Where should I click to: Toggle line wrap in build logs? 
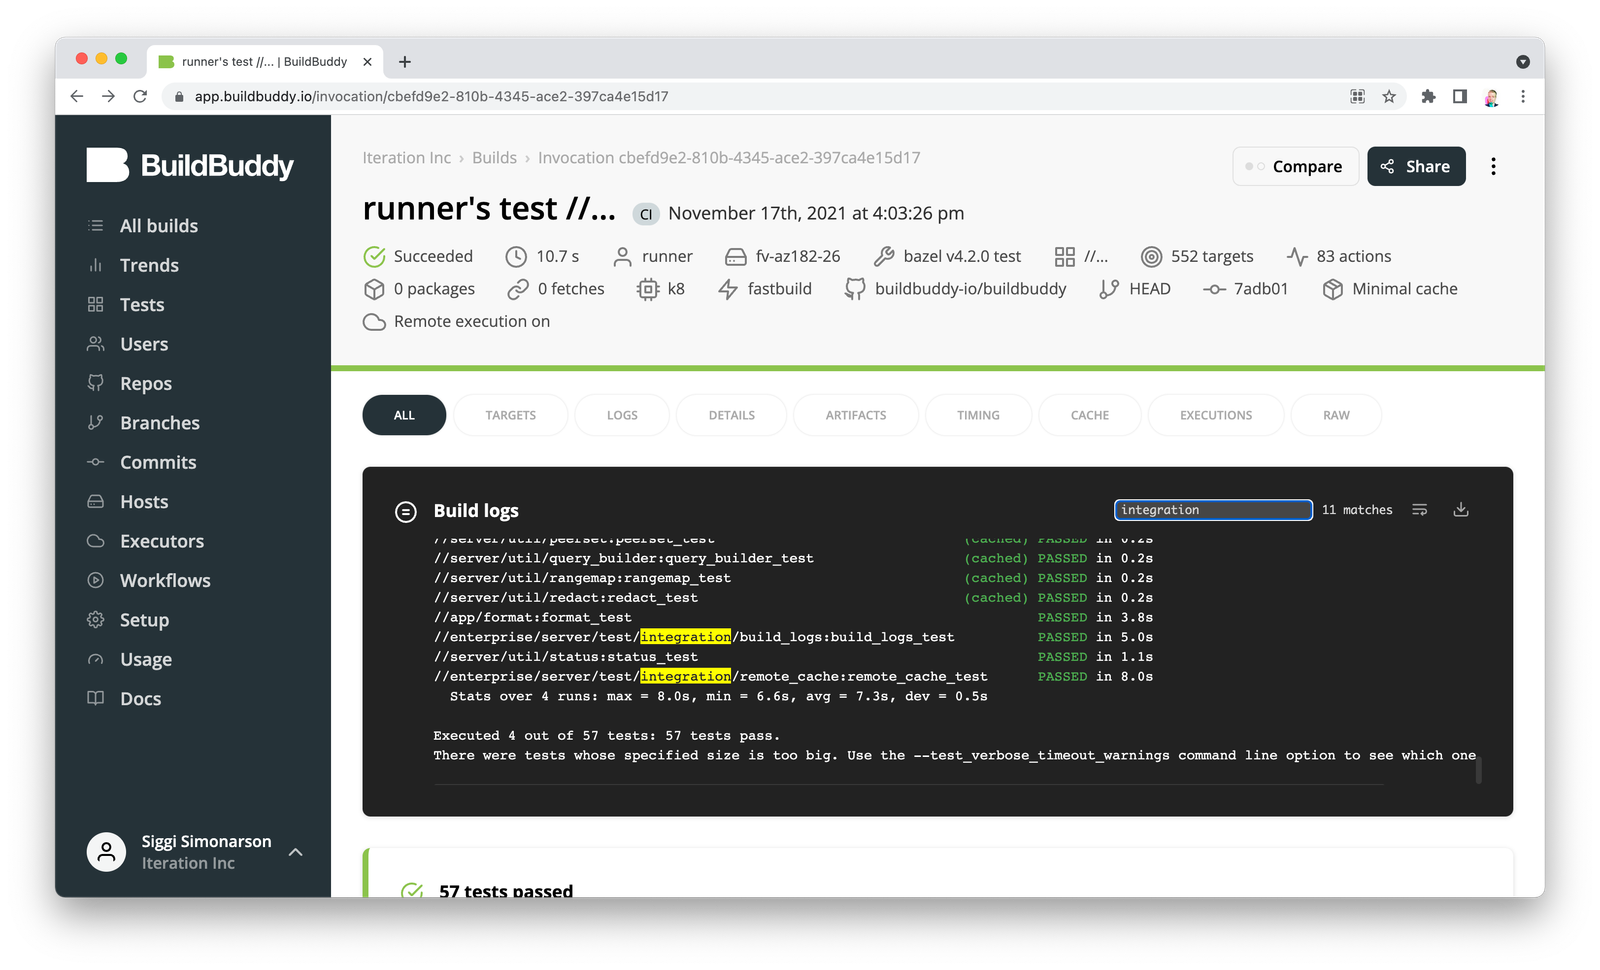(1419, 510)
